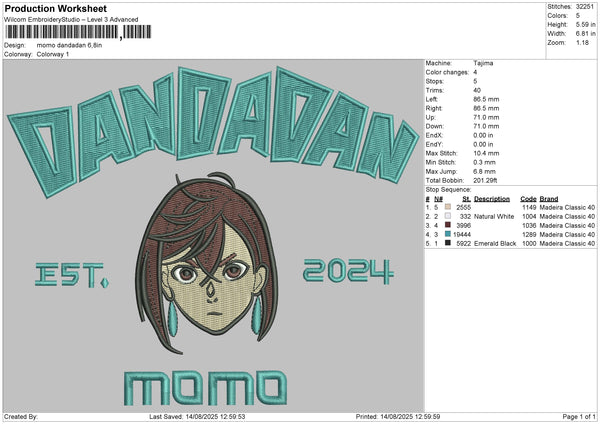Click the 'Stops:' label
Image resolution: width=600 pixels, height=424 pixels.
[435, 81]
